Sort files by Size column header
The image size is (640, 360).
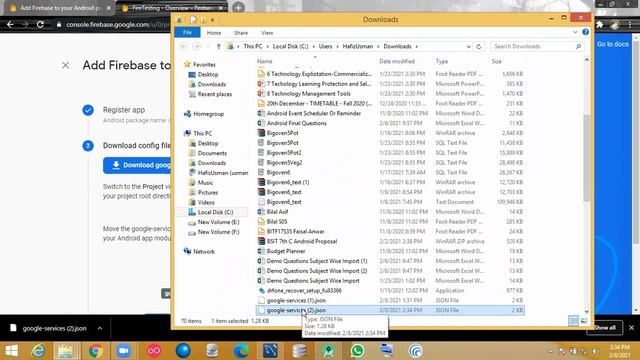pos(496,61)
